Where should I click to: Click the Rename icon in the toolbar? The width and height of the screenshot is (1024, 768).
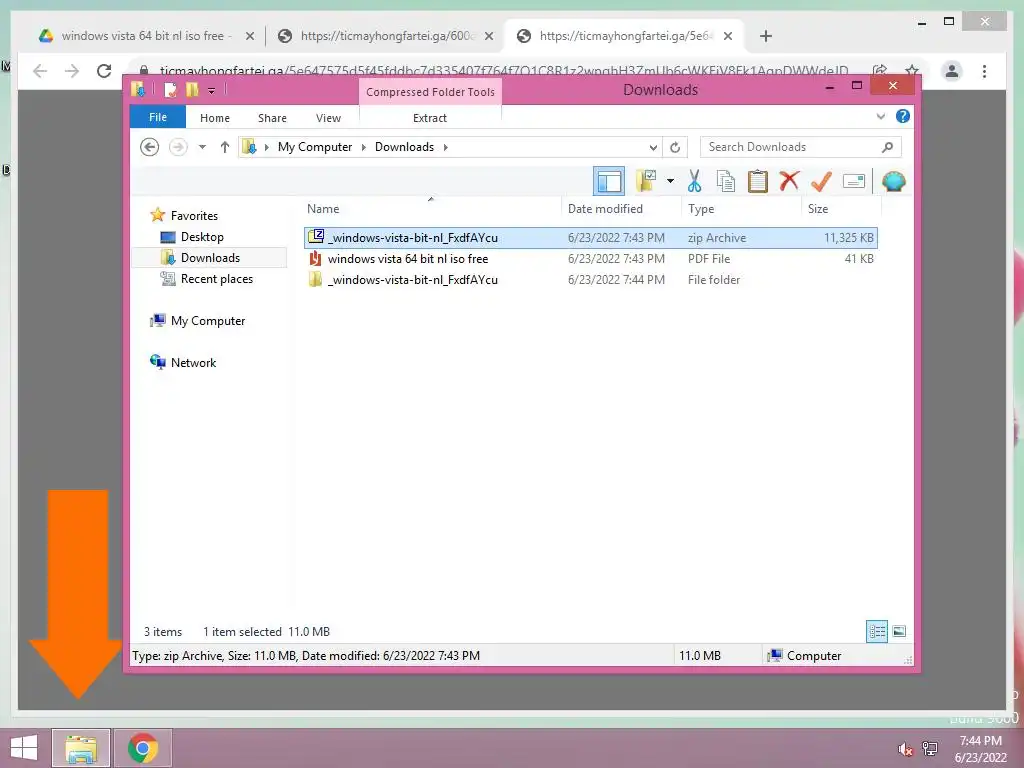coord(854,181)
